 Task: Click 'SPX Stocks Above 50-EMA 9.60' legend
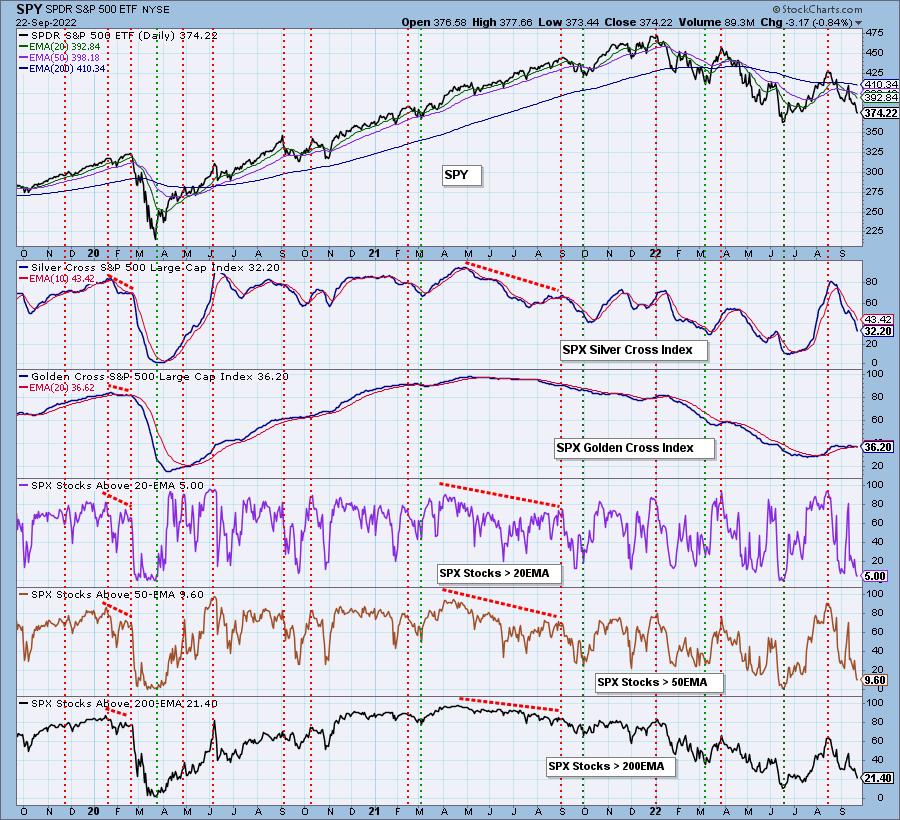pyautogui.click(x=111, y=594)
